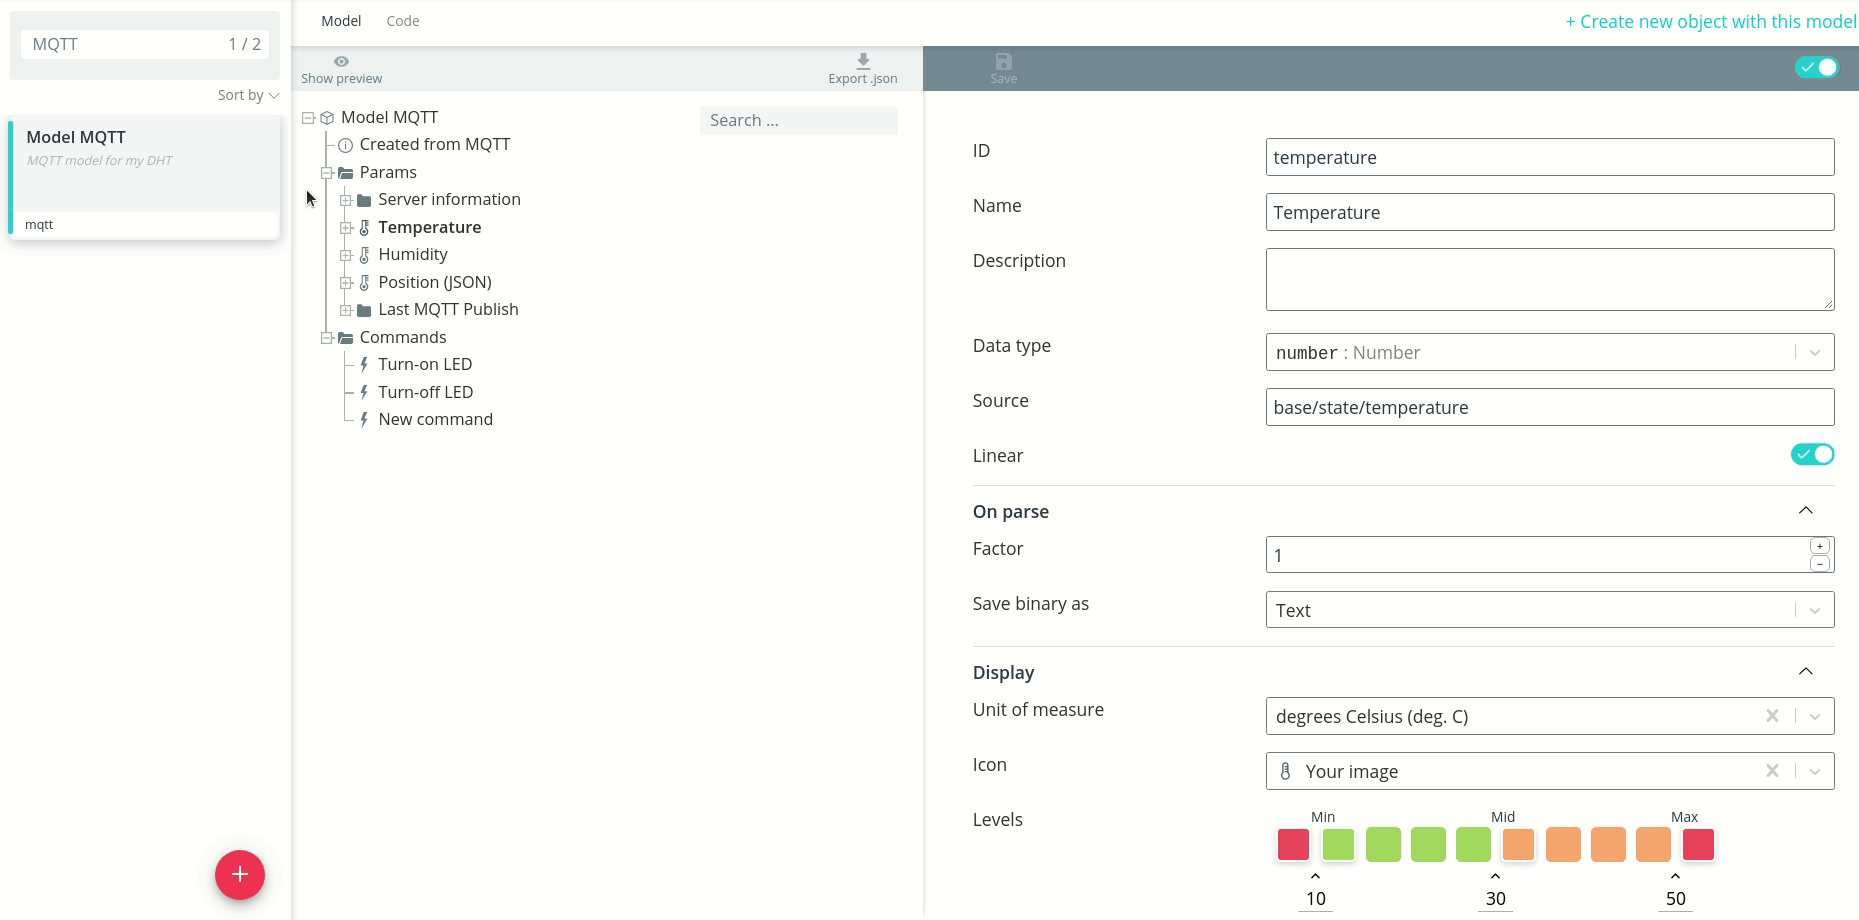The height and width of the screenshot is (920, 1859).
Task: Clear the Unit of measure selection
Action: tap(1772, 716)
